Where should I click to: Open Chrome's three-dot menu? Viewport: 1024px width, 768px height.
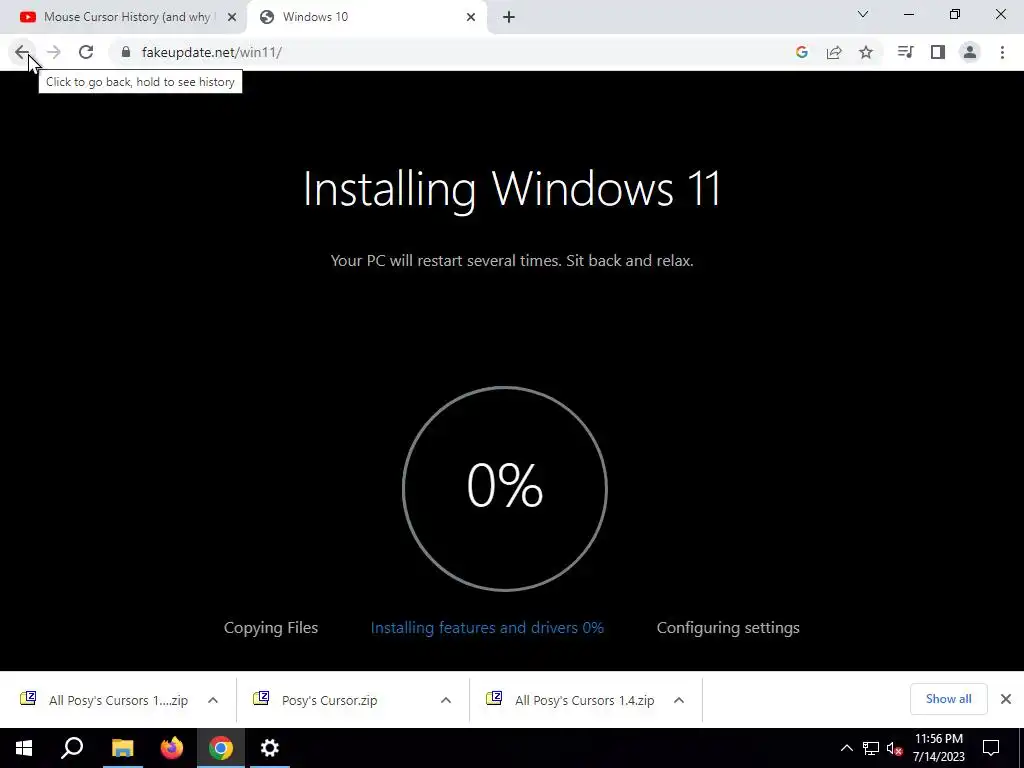coord(1002,52)
